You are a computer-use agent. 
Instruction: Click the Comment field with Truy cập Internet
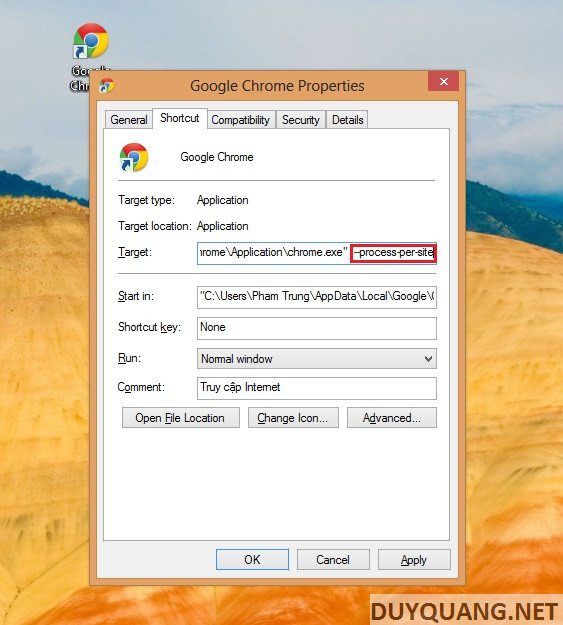[317, 388]
